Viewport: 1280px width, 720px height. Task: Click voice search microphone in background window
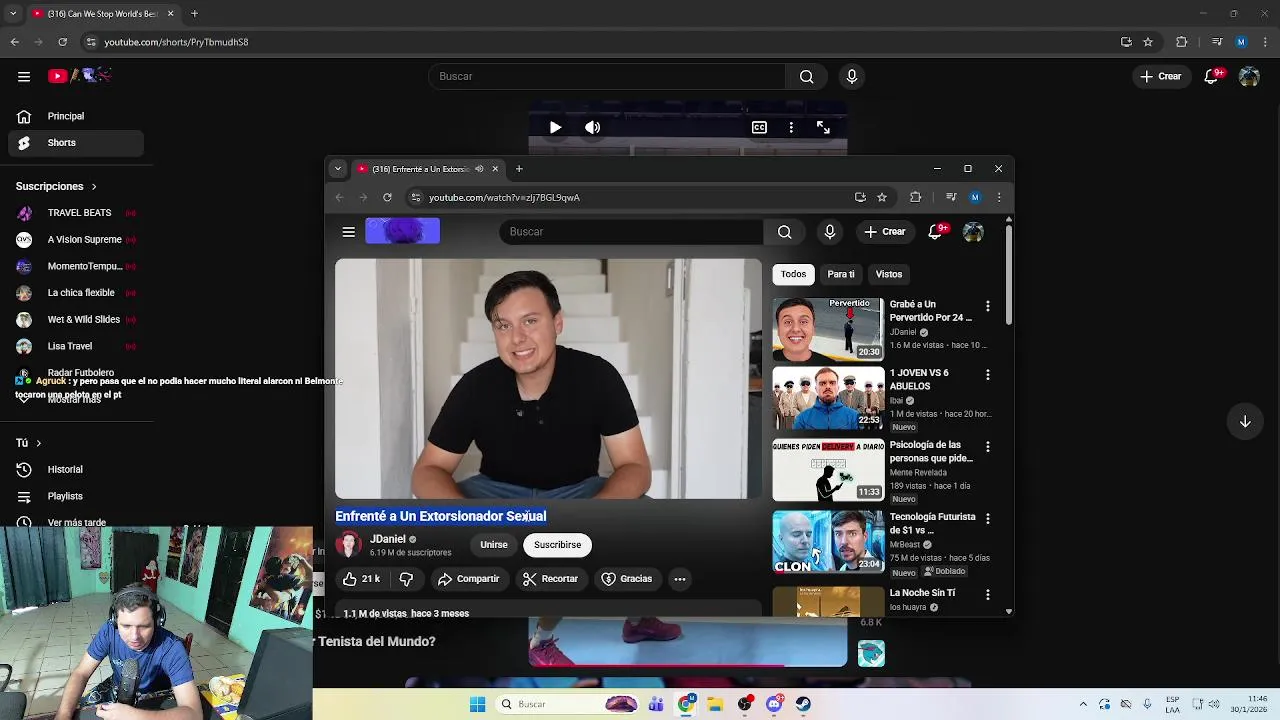click(x=852, y=76)
